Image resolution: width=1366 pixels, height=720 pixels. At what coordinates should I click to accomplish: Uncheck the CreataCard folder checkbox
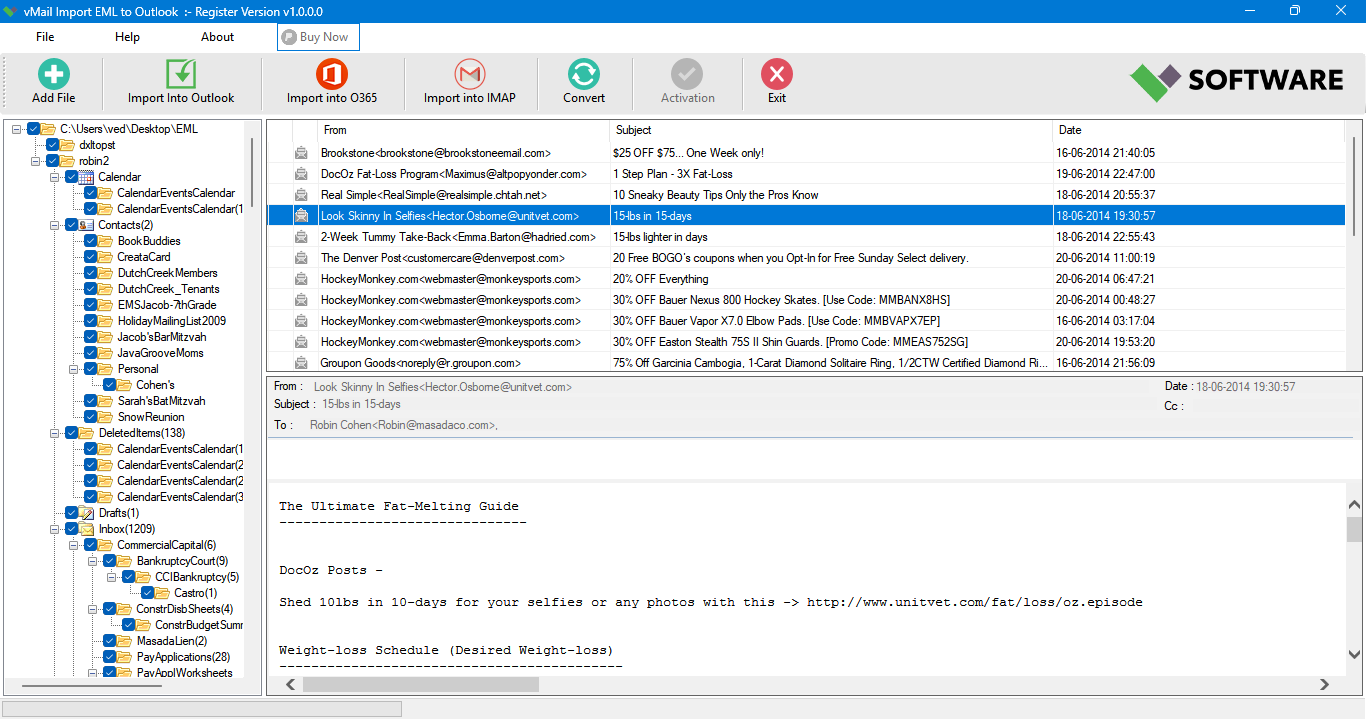[x=91, y=257]
